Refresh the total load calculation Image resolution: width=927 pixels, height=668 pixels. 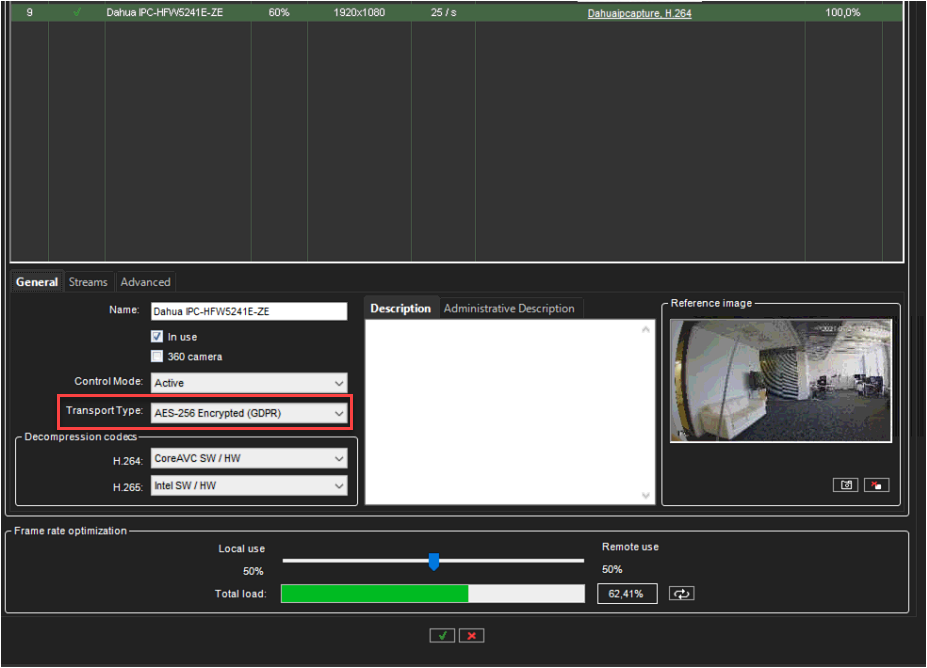tap(681, 593)
